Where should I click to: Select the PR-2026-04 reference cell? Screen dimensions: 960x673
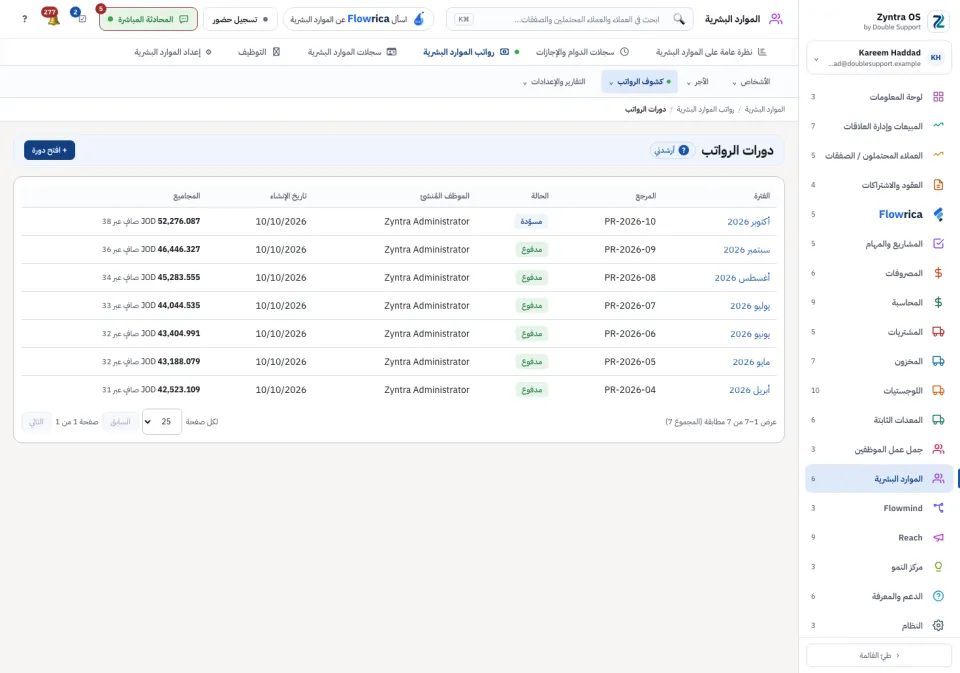click(629, 390)
